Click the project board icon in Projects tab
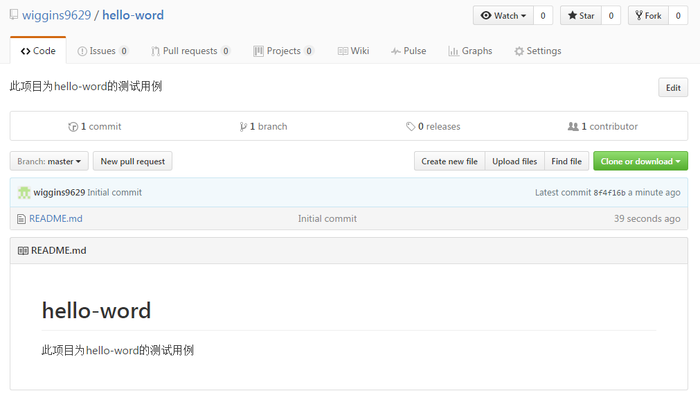 258,51
